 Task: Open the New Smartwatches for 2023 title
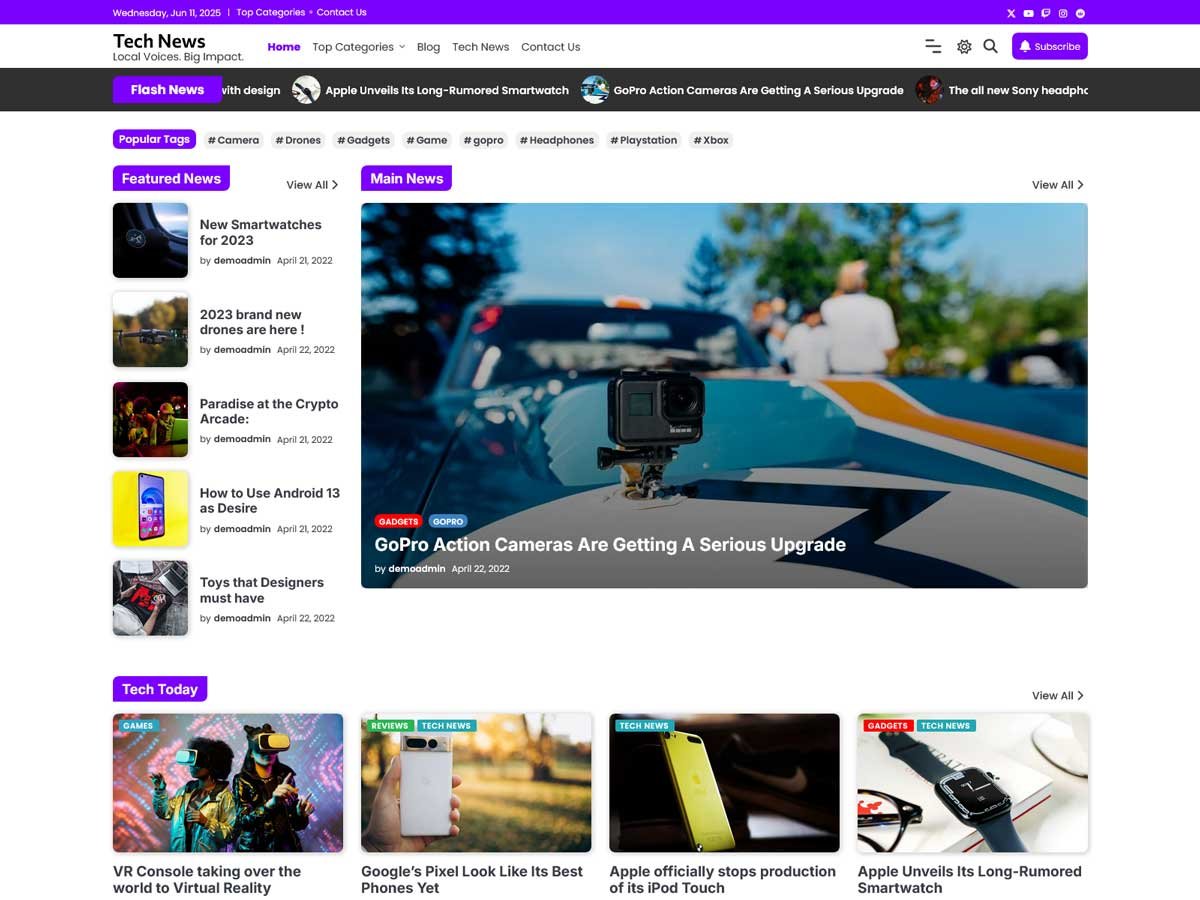pos(260,232)
